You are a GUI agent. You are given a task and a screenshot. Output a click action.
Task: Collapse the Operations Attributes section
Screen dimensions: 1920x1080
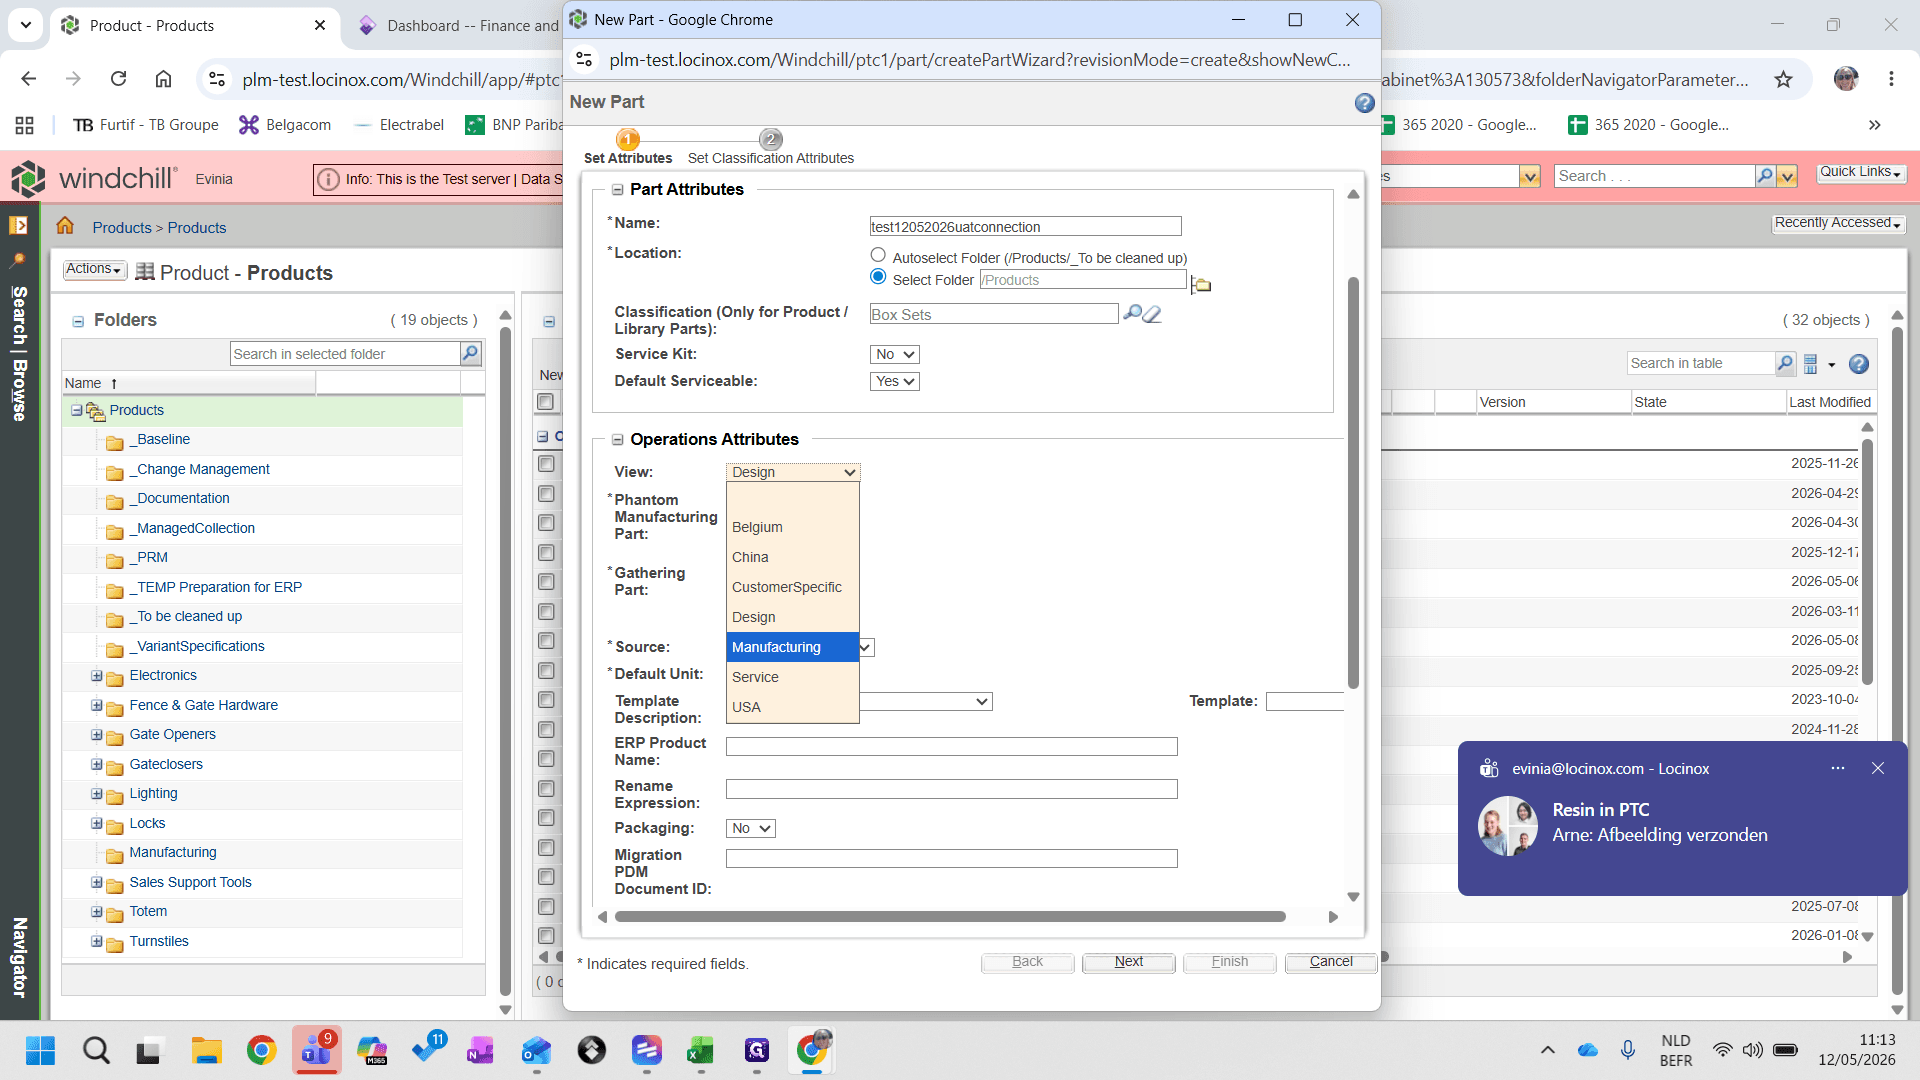coord(618,440)
